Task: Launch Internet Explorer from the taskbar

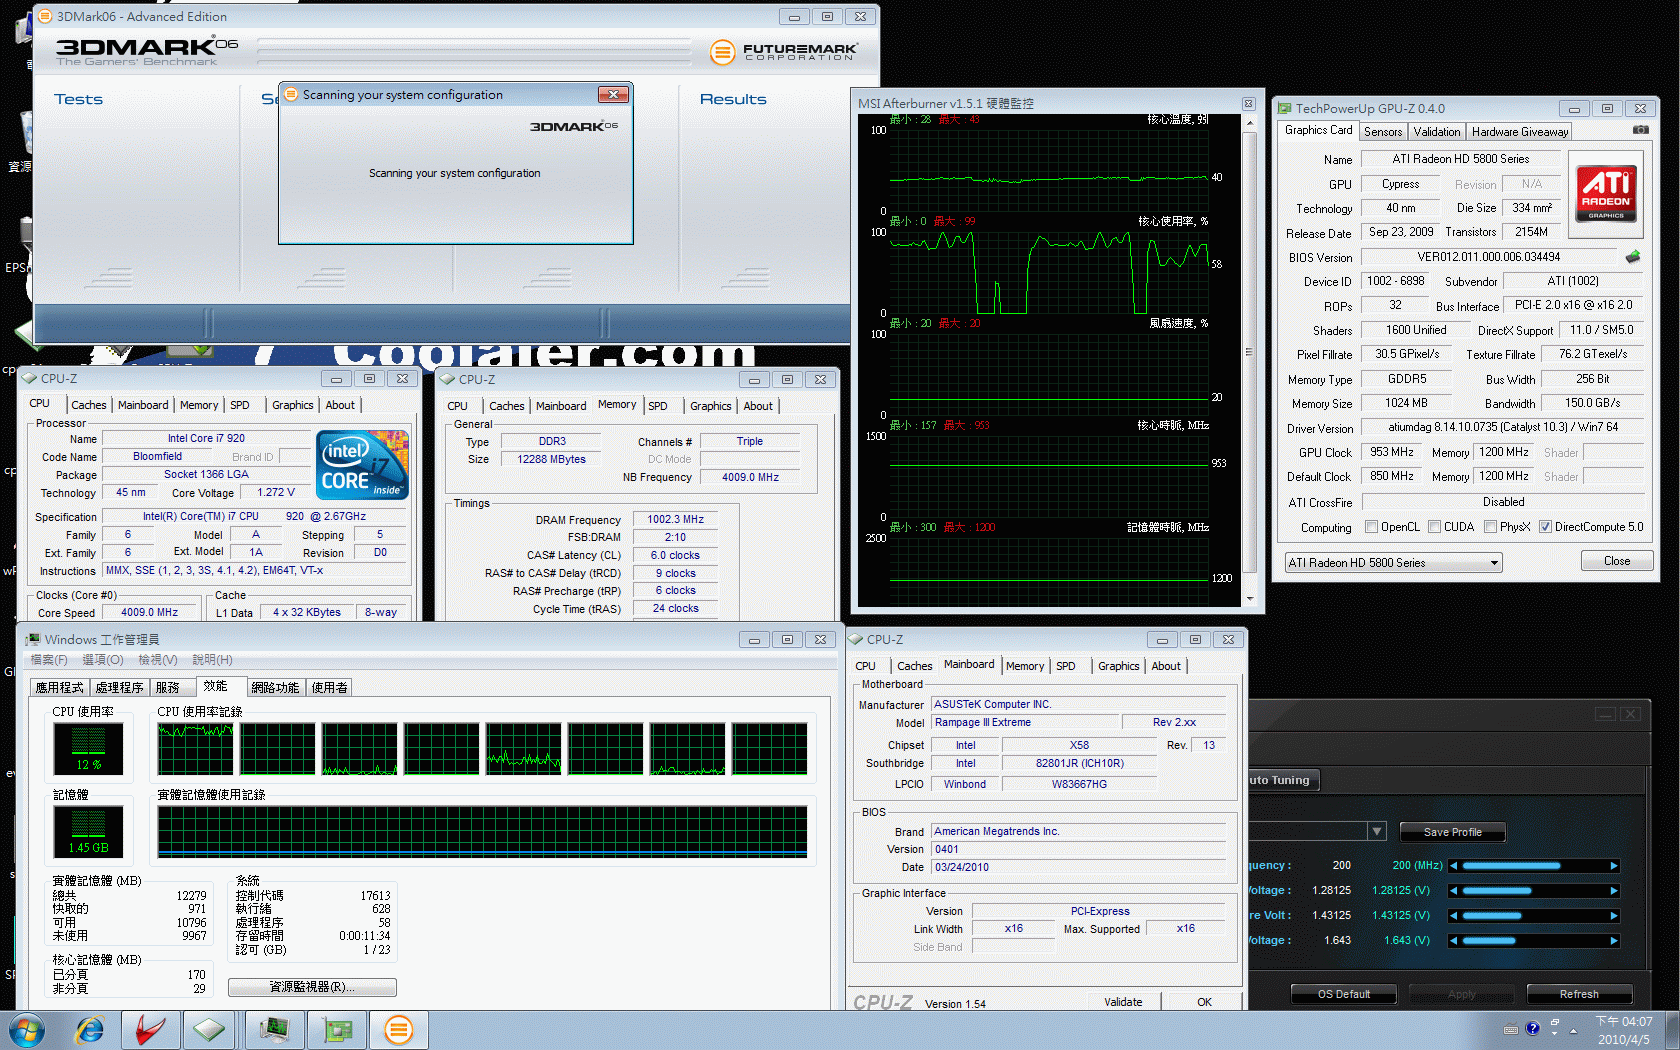Action: [x=90, y=1030]
